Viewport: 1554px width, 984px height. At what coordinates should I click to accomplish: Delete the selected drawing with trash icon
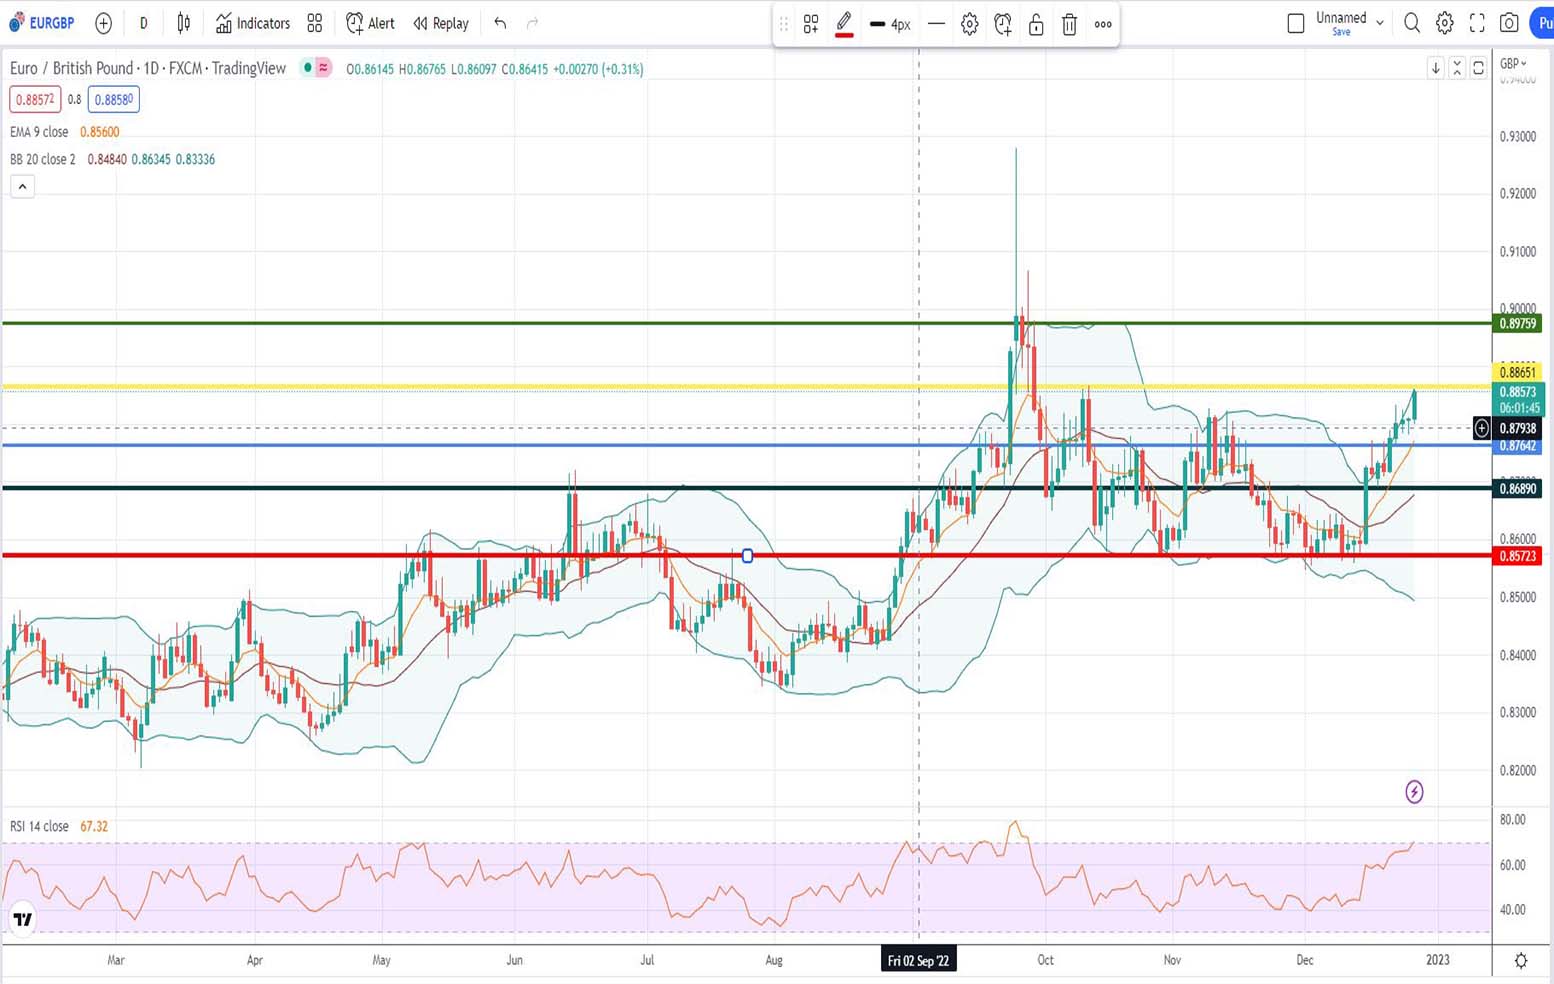[1069, 24]
